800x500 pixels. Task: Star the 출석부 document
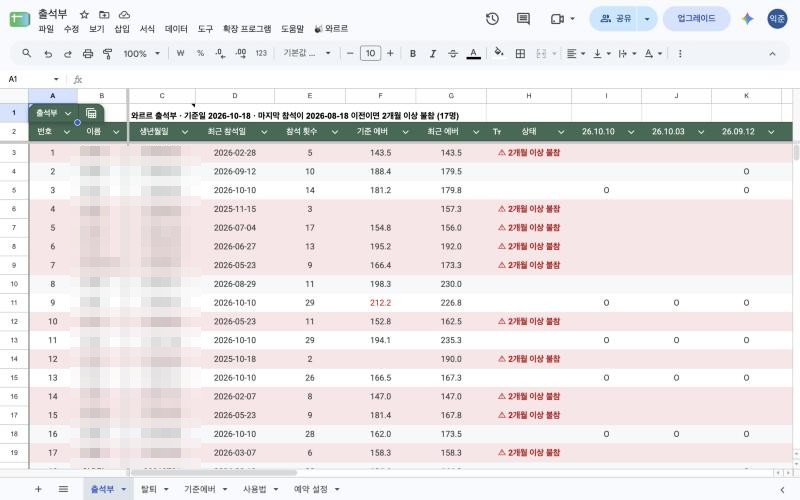(x=84, y=15)
